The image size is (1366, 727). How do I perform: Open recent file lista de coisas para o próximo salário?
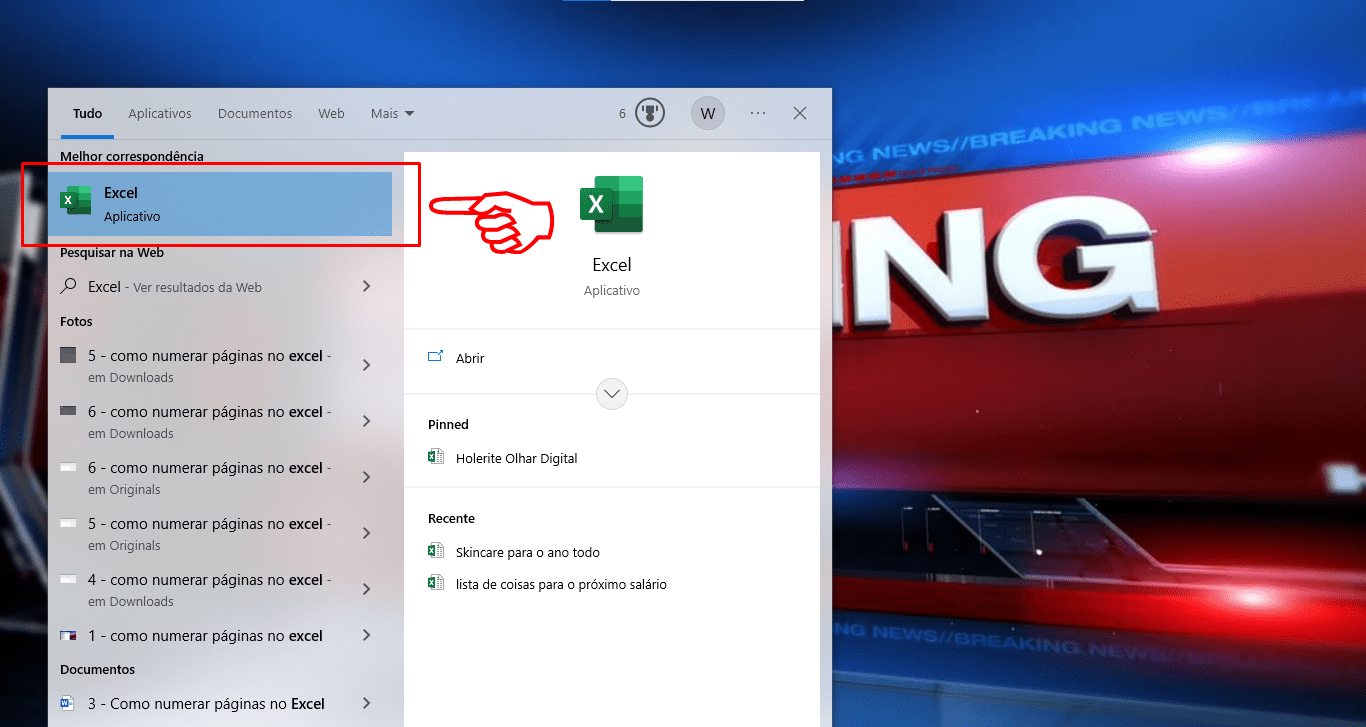click(561, 584)
